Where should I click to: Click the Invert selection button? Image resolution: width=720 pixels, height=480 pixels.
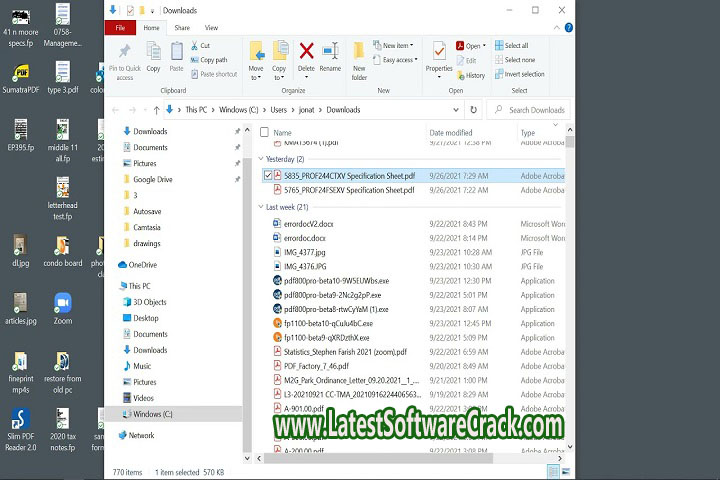click(x=524, y=74)
